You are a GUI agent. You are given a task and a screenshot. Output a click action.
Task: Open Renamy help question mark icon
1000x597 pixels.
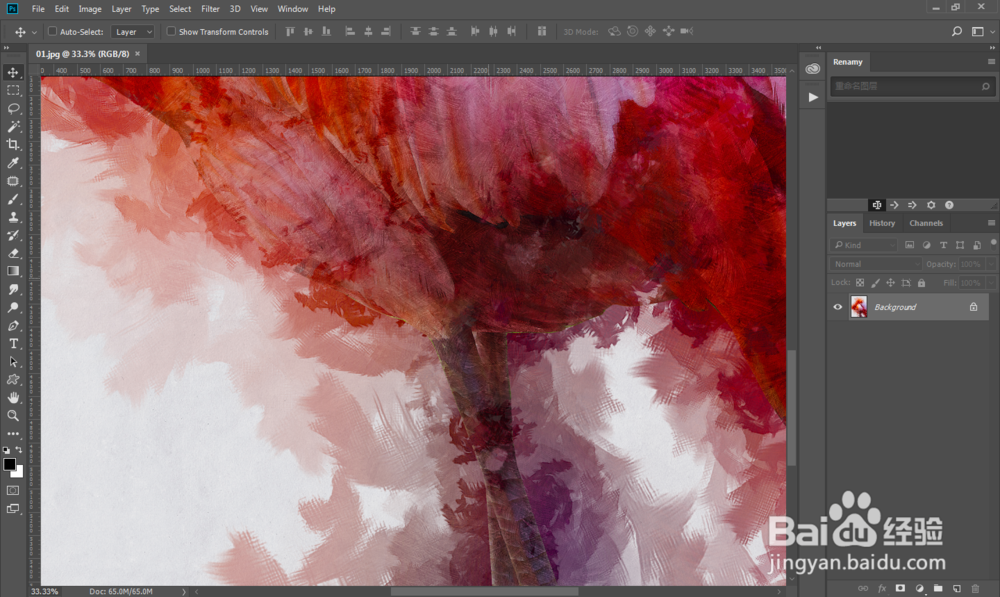pyautogui.click(x=949, y=205)
